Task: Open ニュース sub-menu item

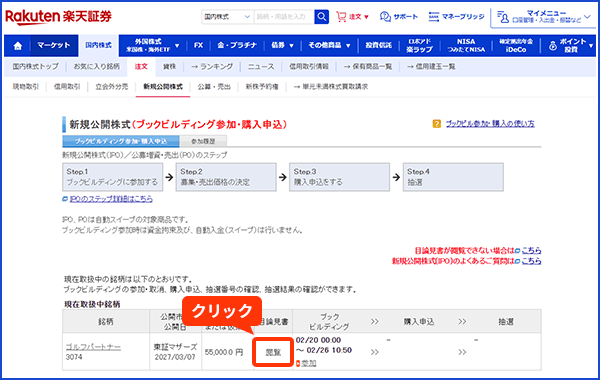Action: click(261, 67)
